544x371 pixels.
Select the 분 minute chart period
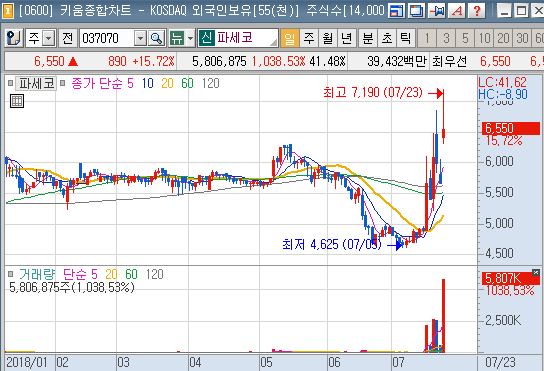[368, 38]
